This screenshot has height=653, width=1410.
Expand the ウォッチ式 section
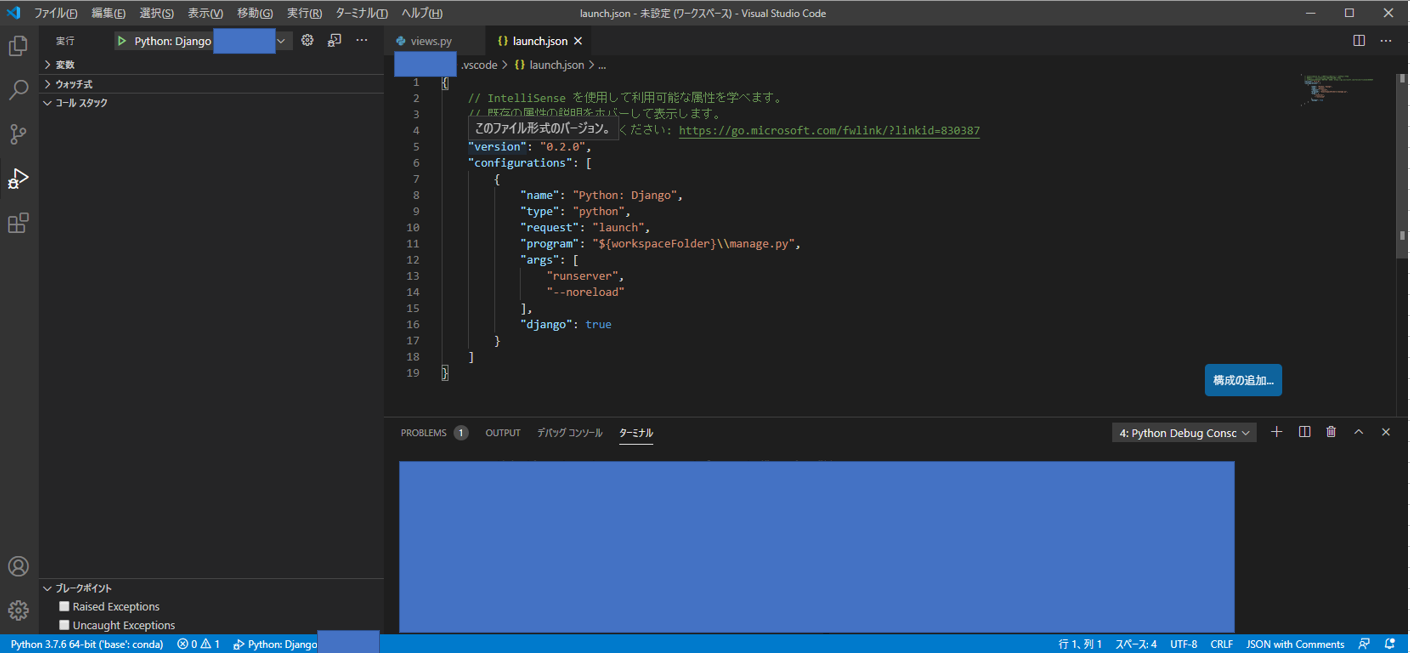point(211,84)
